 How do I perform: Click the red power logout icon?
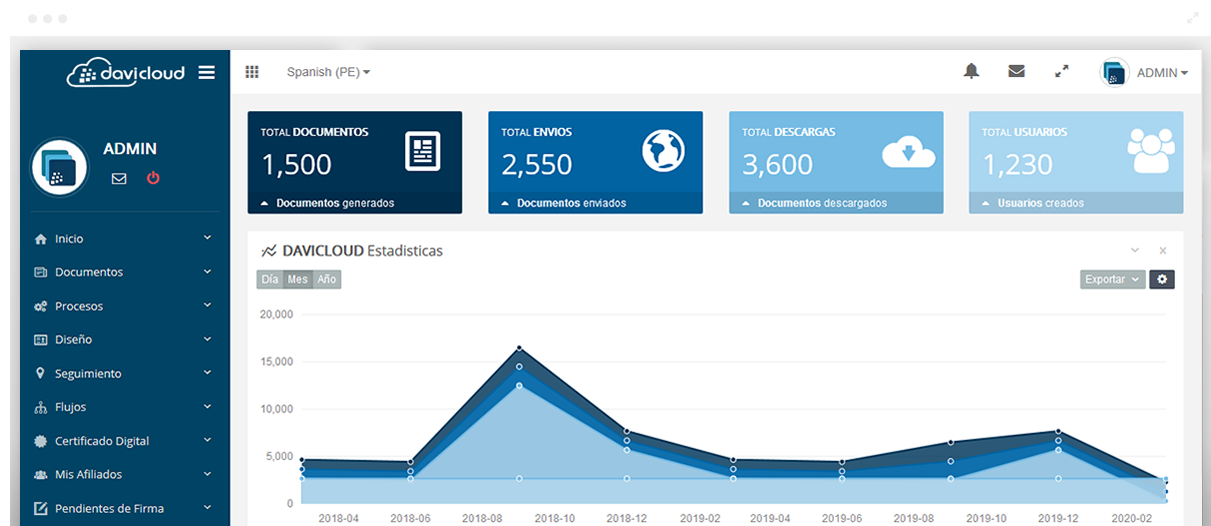[x=153, y=178]
